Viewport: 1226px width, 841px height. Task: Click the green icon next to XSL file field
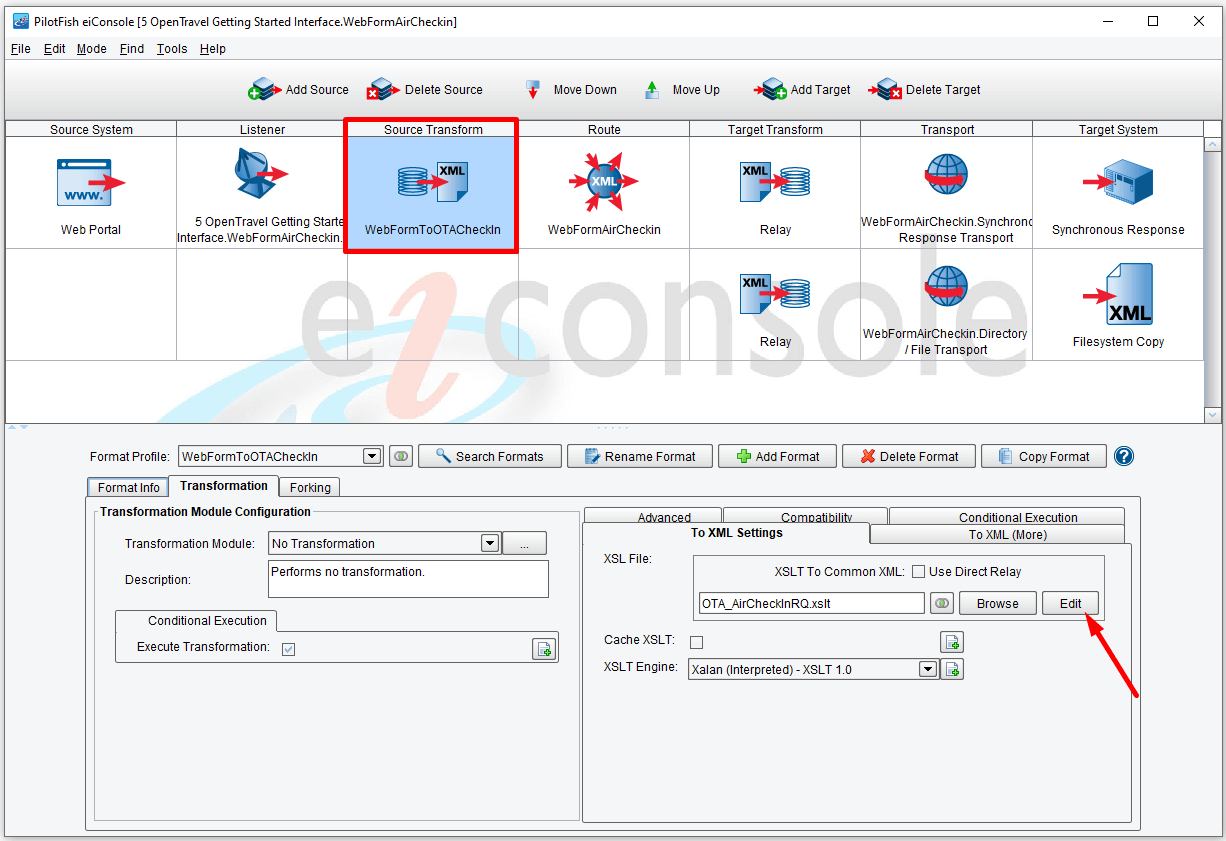[x=942, y=603]
